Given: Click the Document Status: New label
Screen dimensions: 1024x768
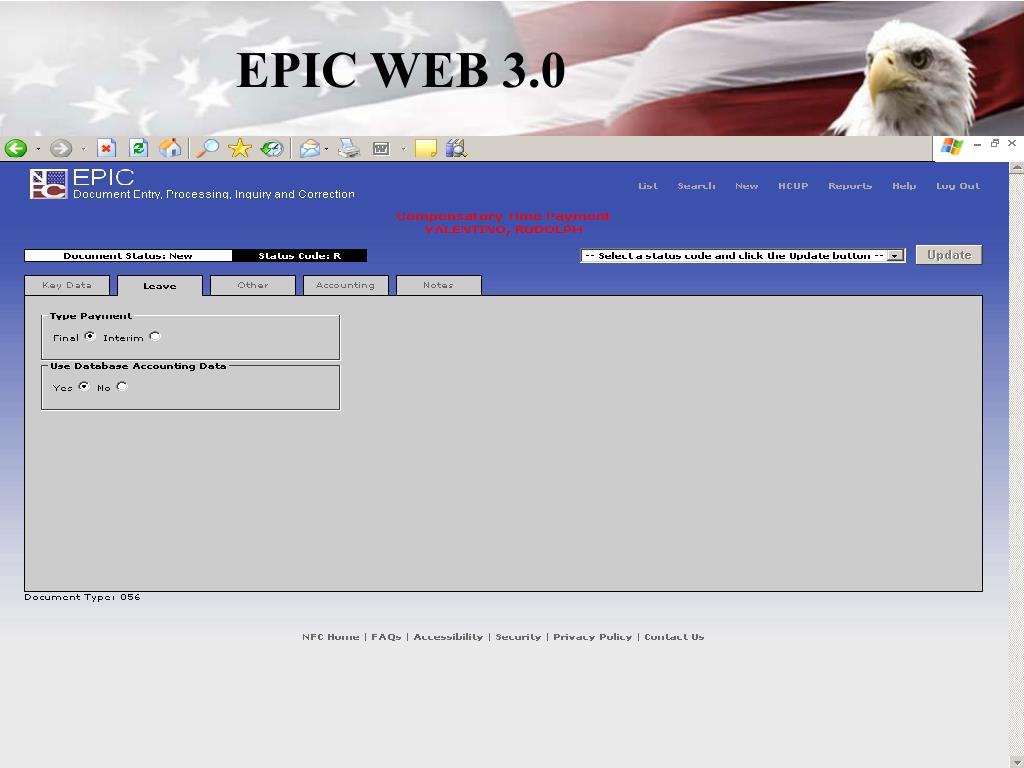Looking at the screenshot, I should point(128,255).
